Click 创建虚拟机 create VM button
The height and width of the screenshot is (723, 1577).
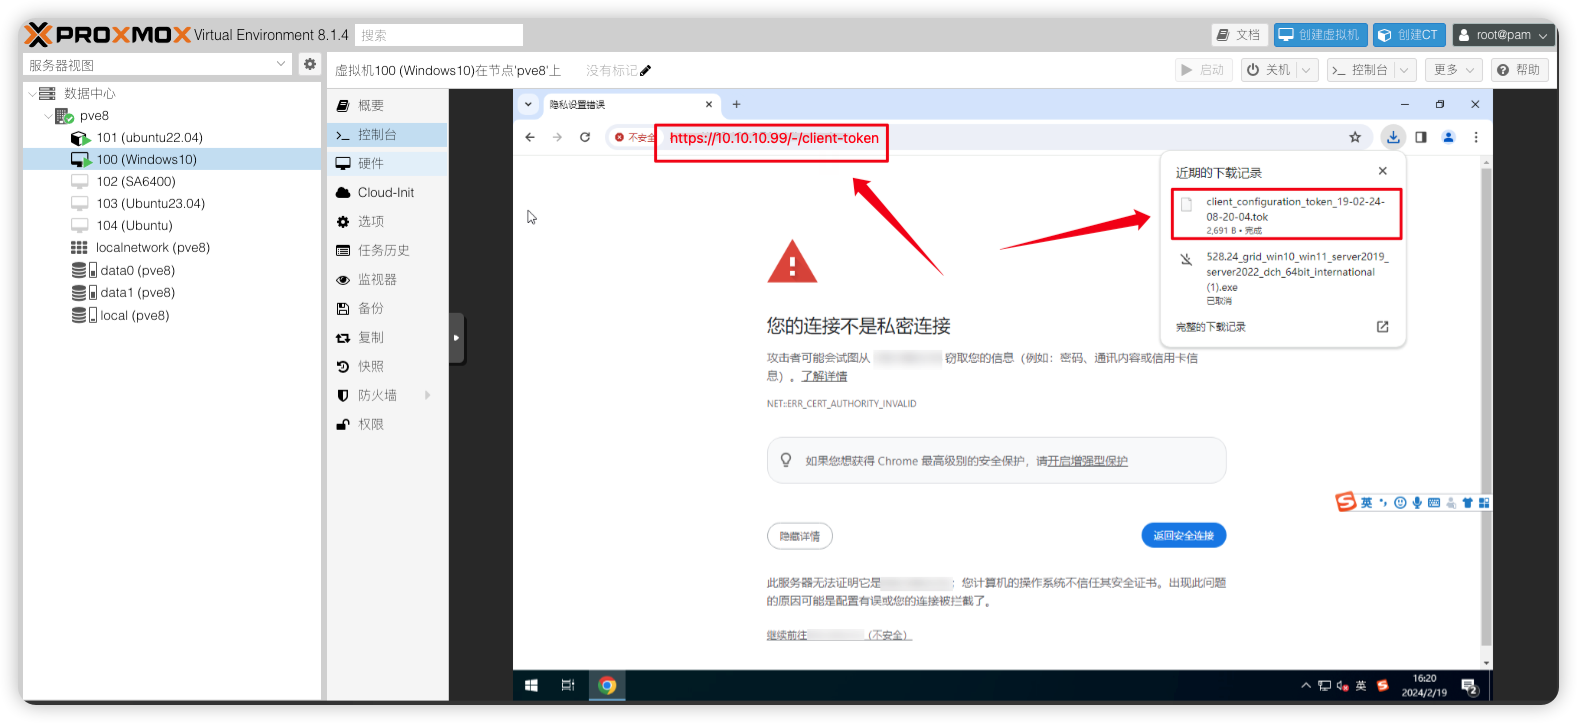click(x=1320, y=35)
